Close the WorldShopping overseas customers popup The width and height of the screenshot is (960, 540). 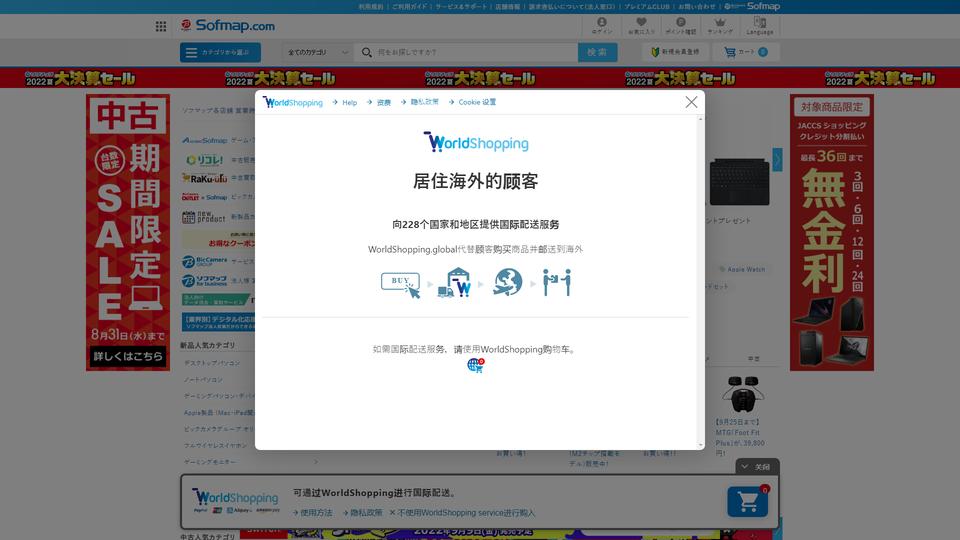[x=691, y=102]
